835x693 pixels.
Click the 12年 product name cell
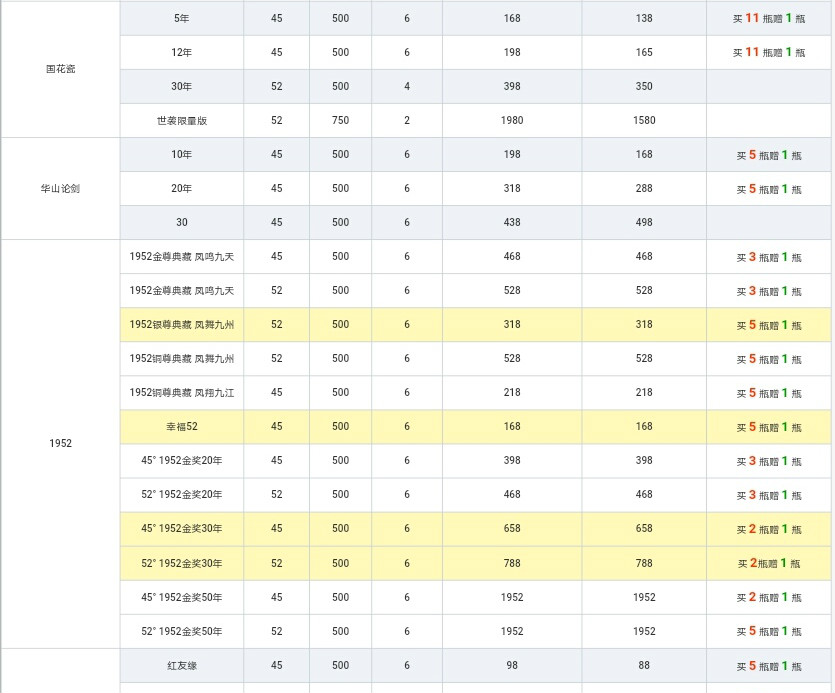(x=182, y=52)
